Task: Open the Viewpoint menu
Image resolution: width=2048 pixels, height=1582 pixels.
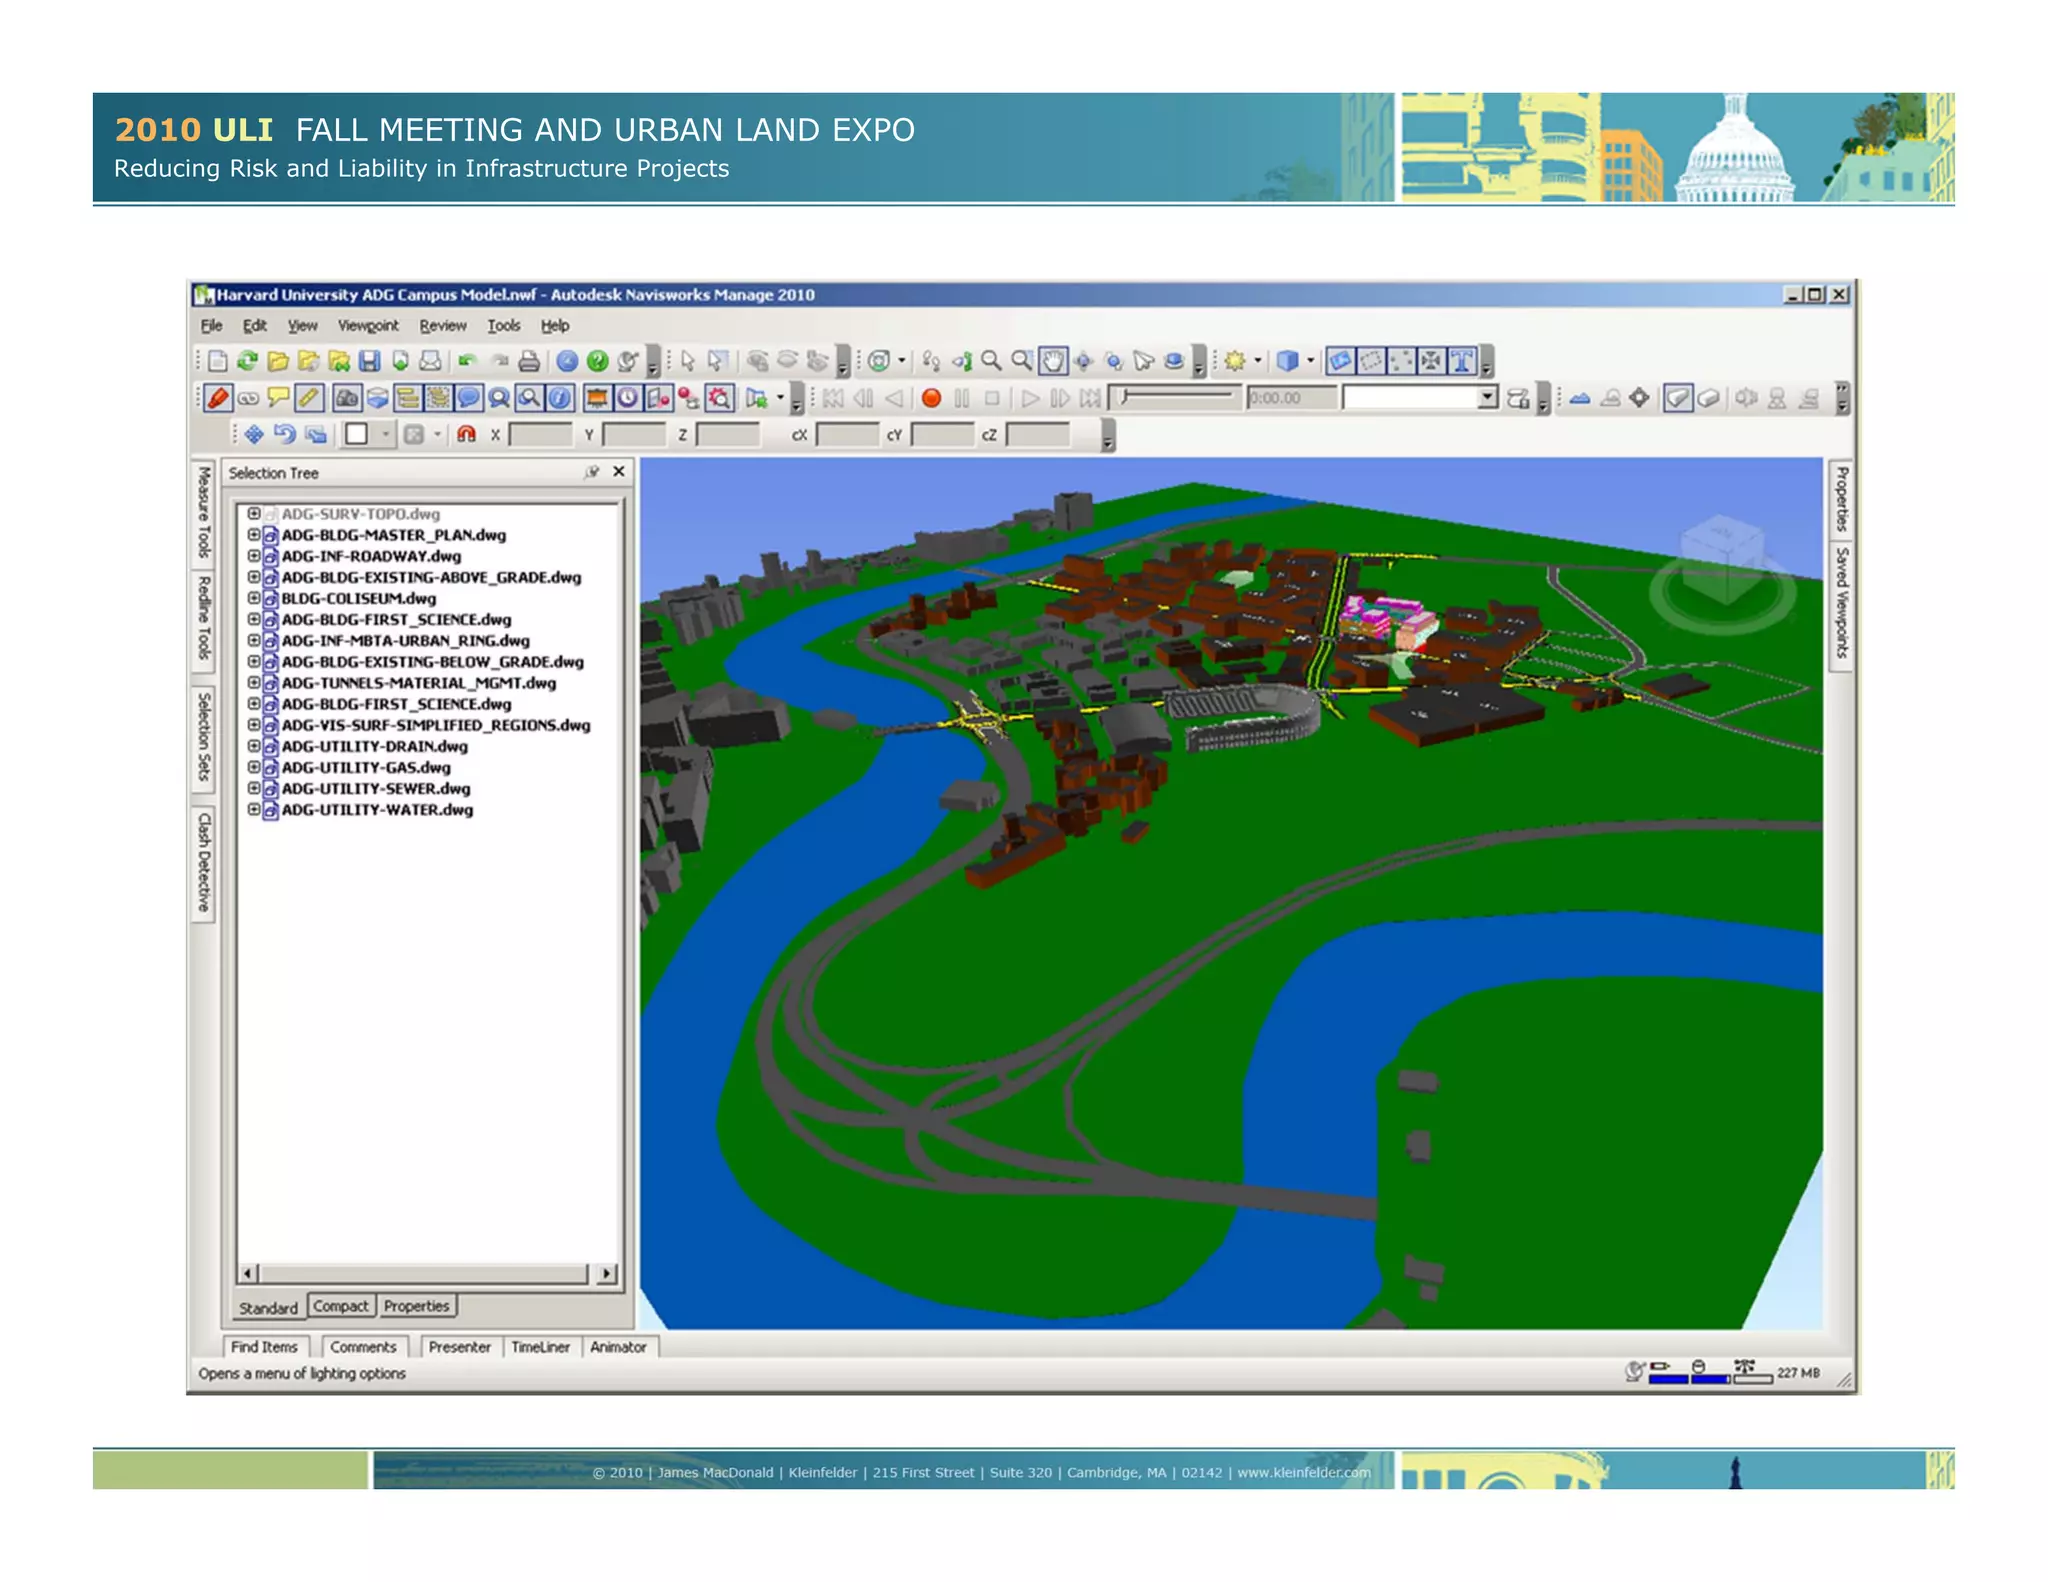Action: pos(367,326)
